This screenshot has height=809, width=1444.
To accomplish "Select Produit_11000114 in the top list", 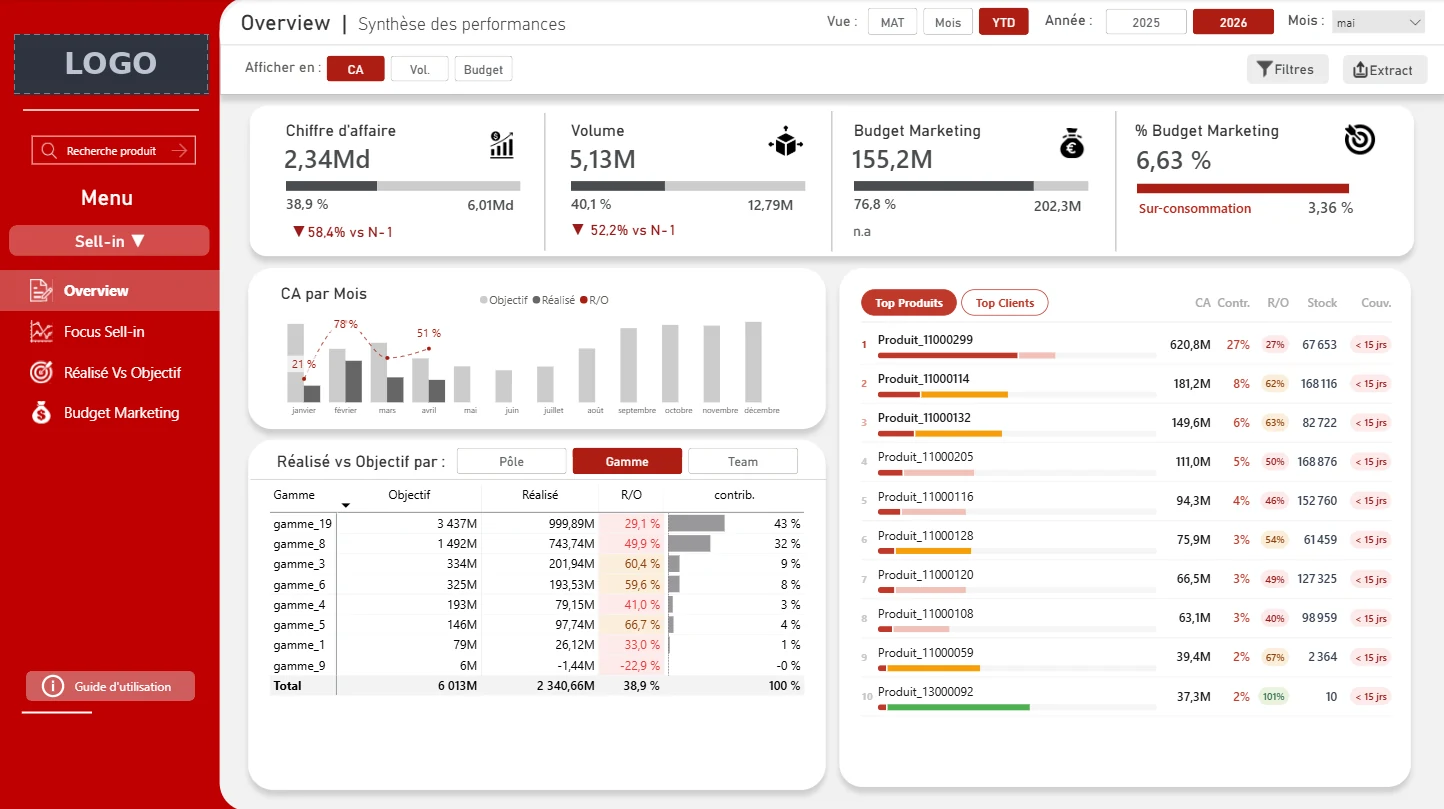I will [923, 379].
